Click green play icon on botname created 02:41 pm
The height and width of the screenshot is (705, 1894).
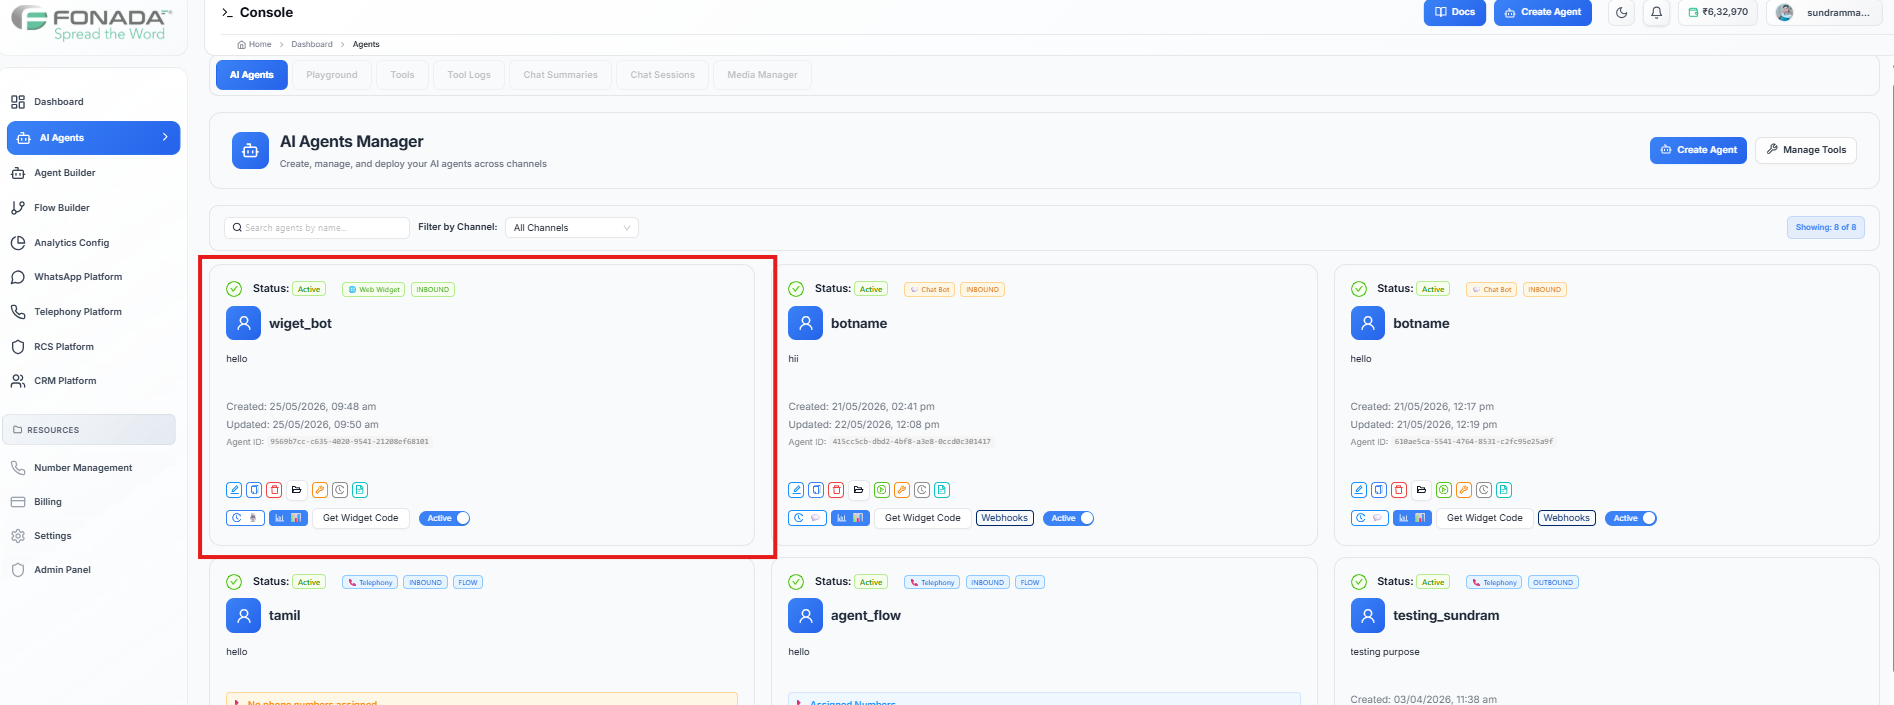(x=881, y=490)
